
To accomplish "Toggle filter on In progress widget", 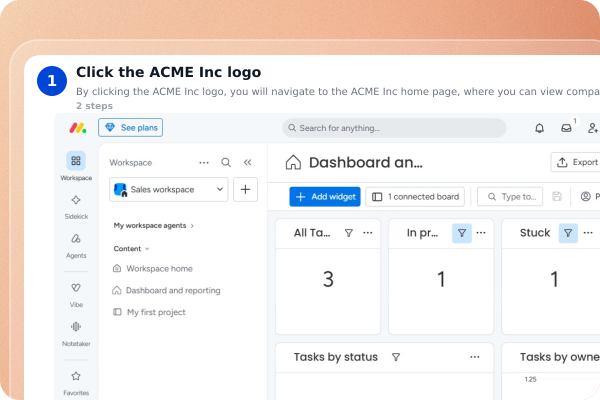I will 462,233.
